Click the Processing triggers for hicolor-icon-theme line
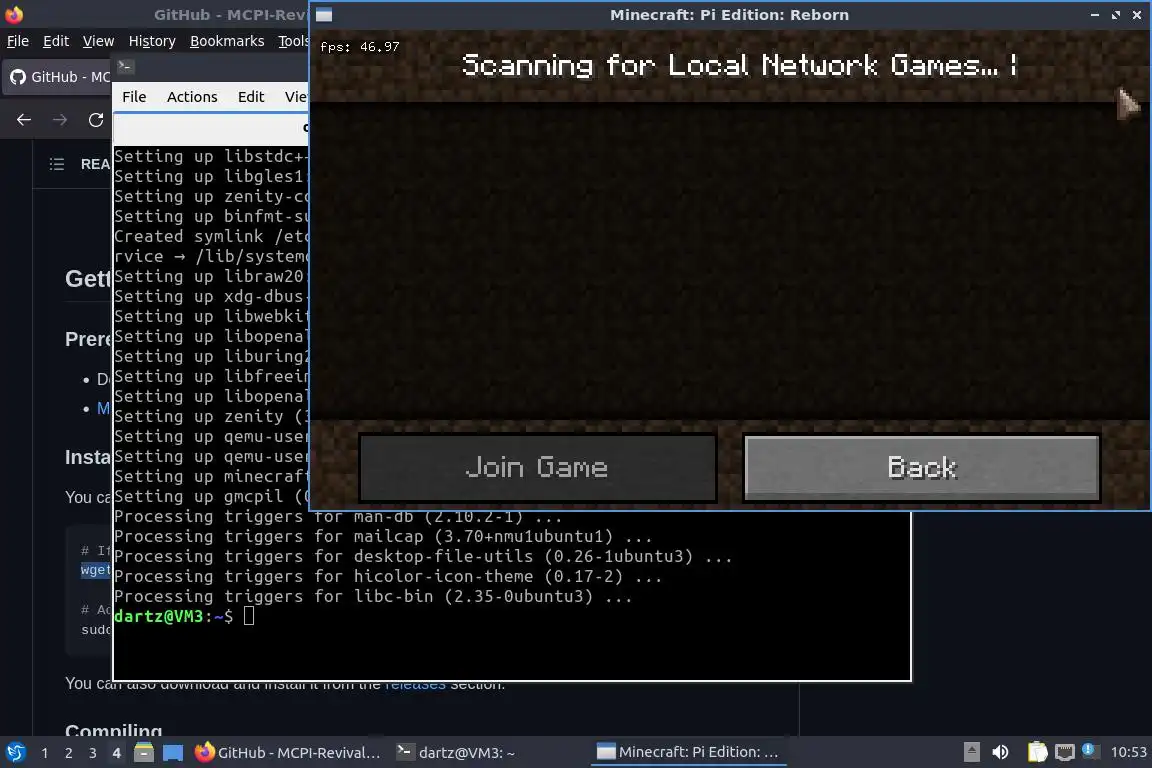The width and height of the screenshot is (1152, 768). (x=388, y=577)
